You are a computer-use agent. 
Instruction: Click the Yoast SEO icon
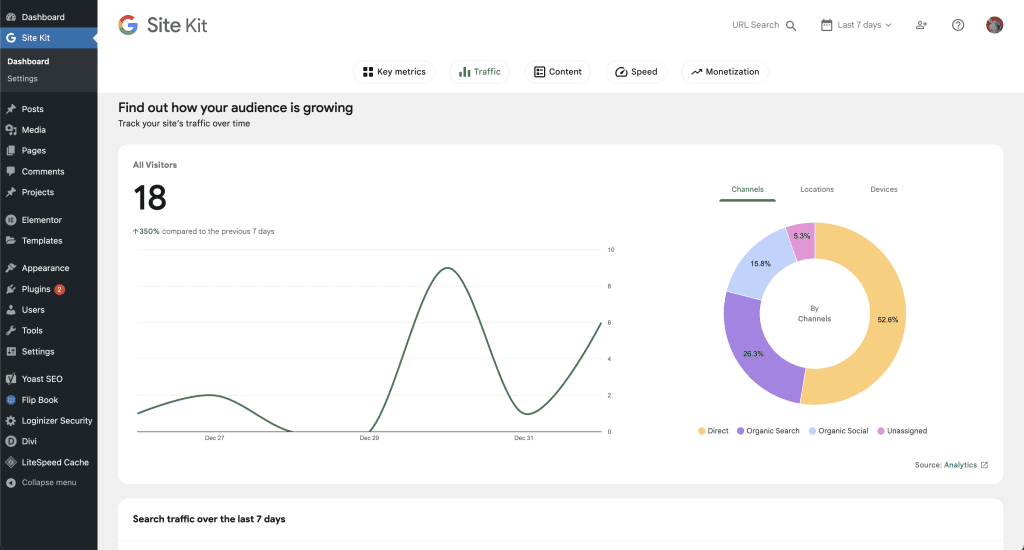[11, 379]
